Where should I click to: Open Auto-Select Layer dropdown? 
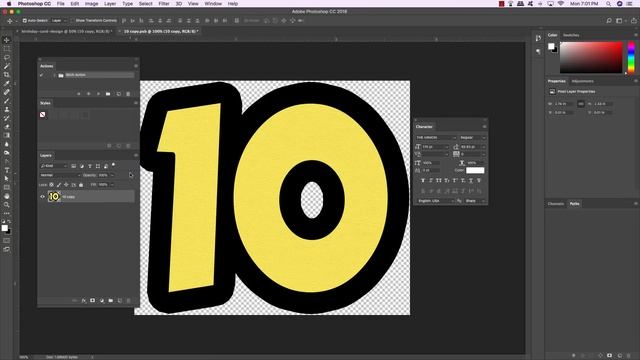(59, 20)
